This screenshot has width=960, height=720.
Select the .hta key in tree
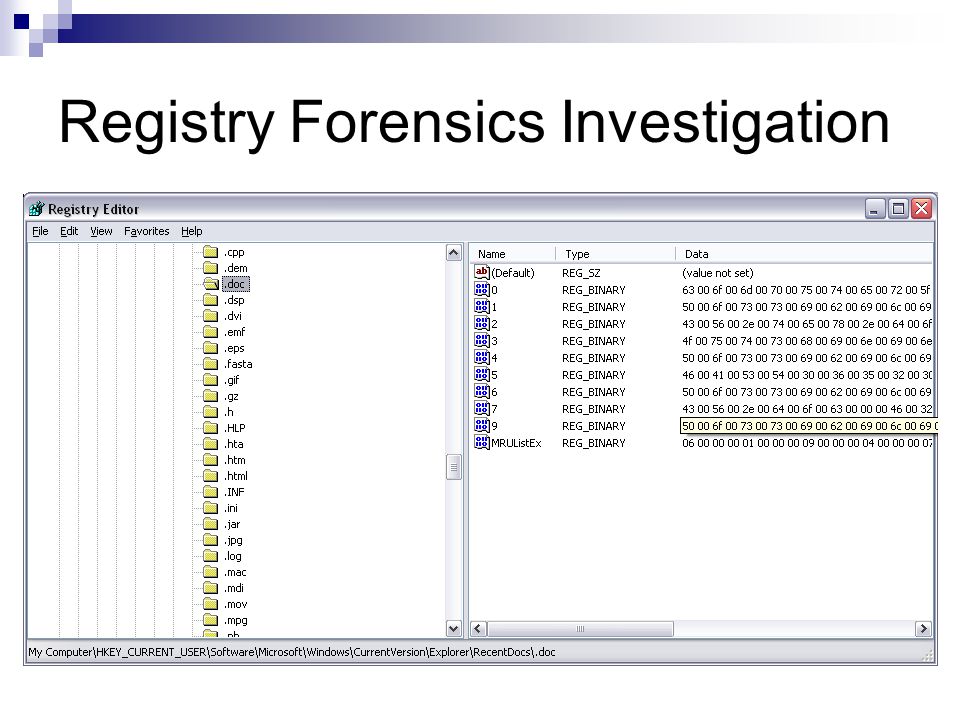pos(233,444)
